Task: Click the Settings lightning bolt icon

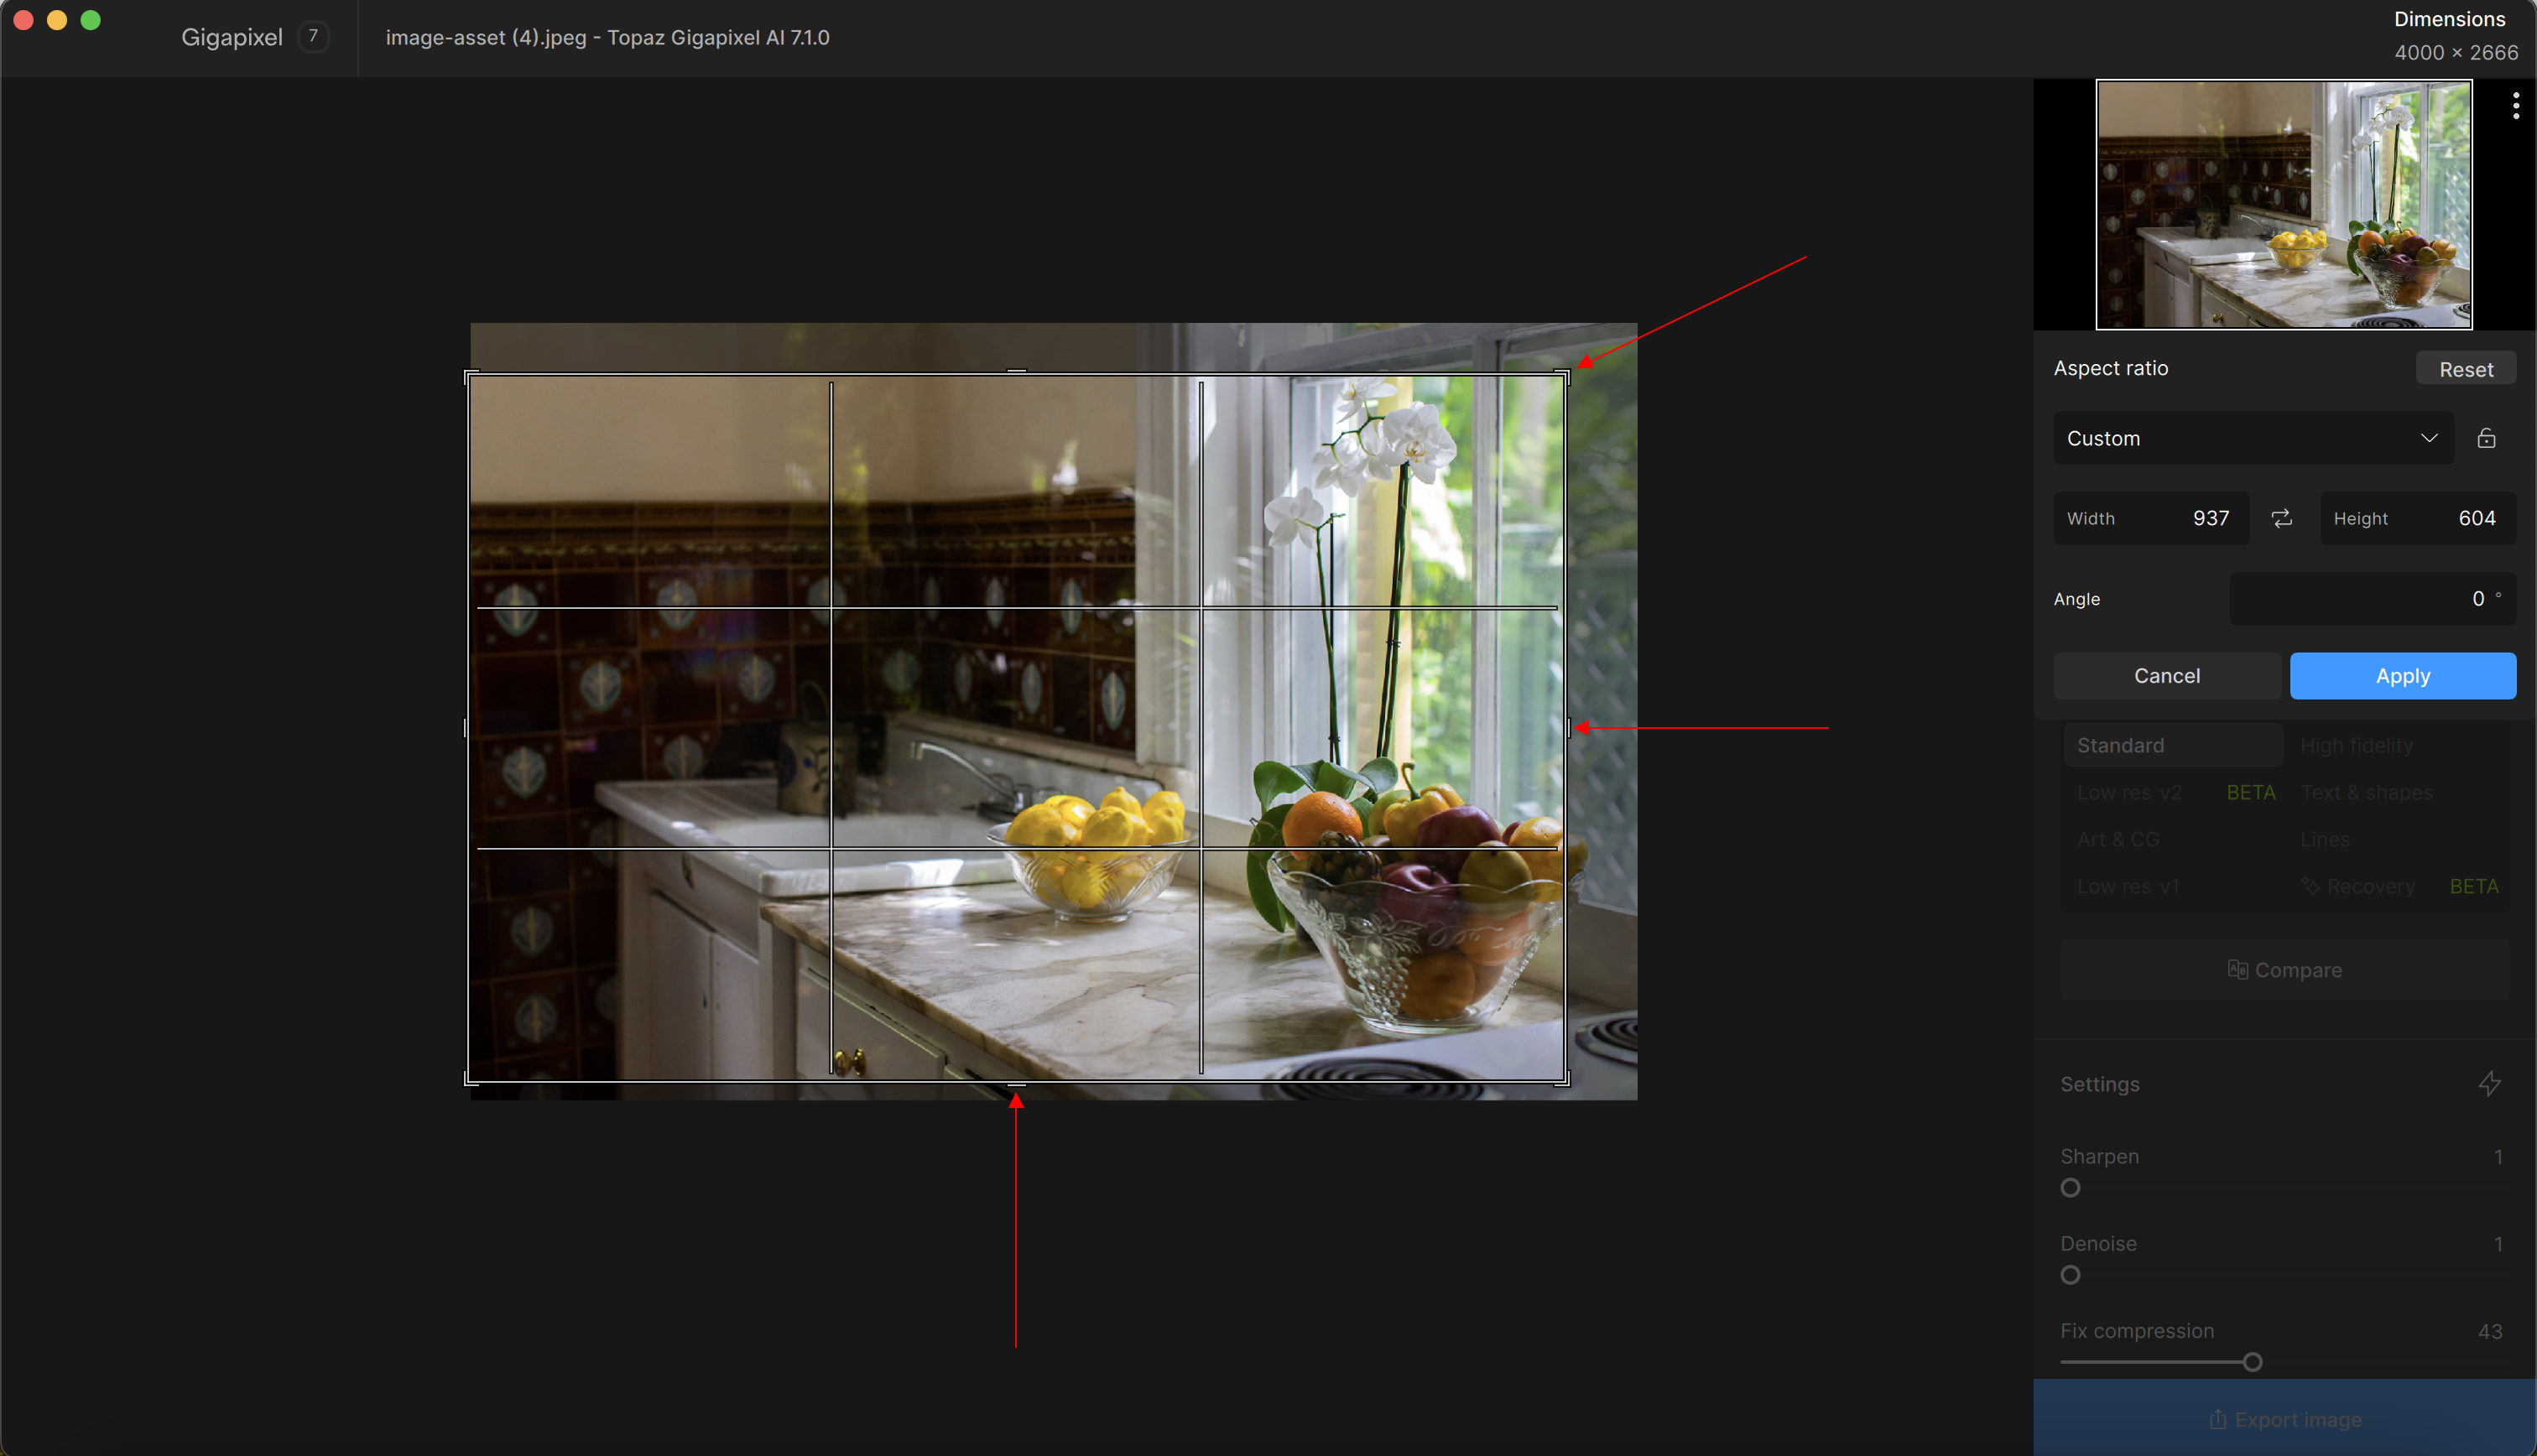Action: pyautogui.click(x=2489, y=1084)
